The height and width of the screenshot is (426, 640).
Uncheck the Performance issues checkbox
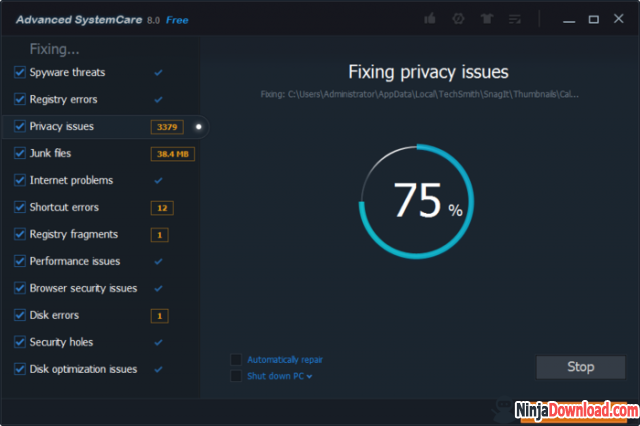click(20, 261)
